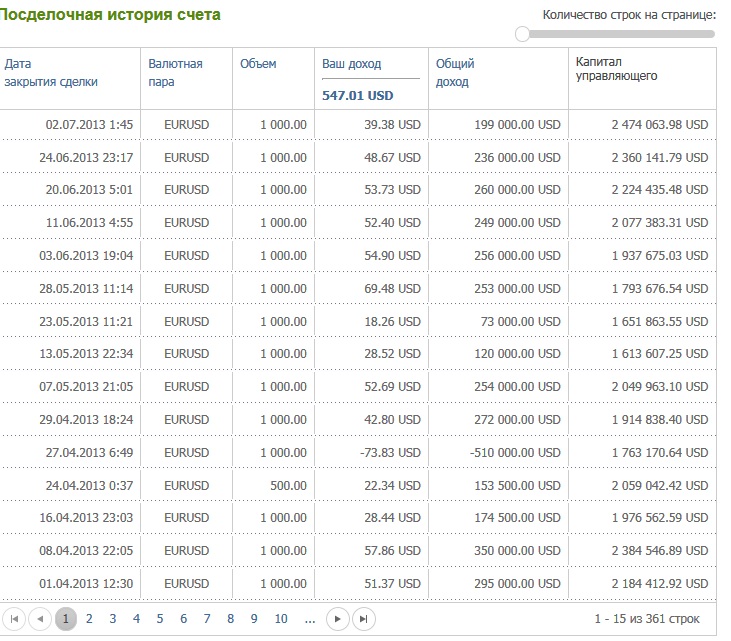Select current page 1 button
The height and width of the screenshot is (641, 731).
[66, 619]
